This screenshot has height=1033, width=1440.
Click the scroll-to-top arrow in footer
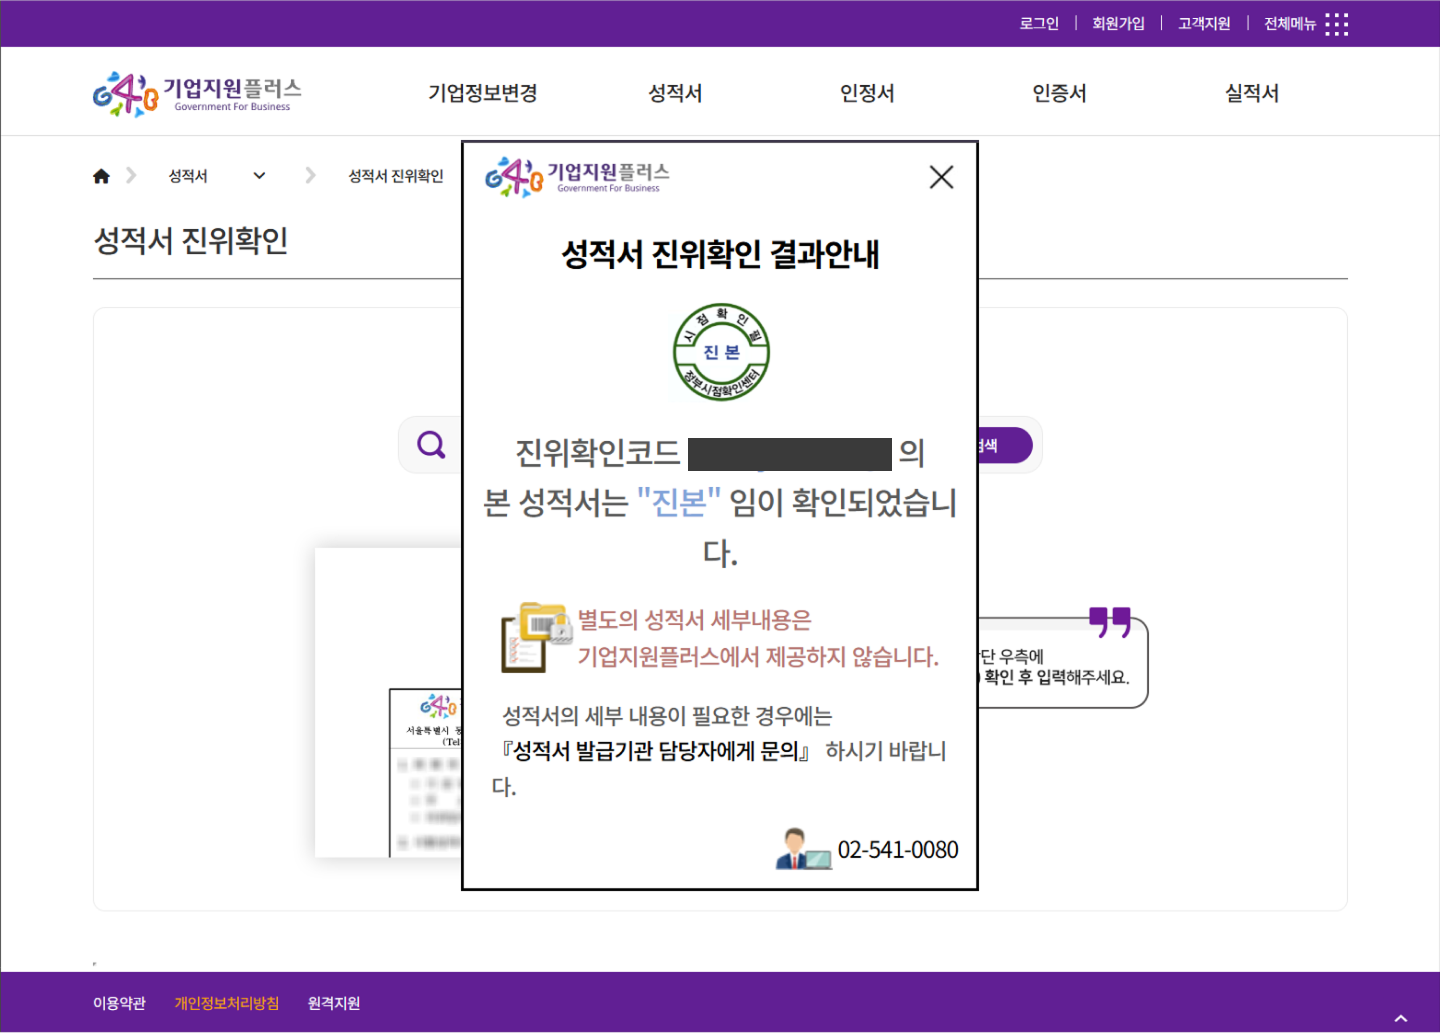(x=1401, y=1018)
